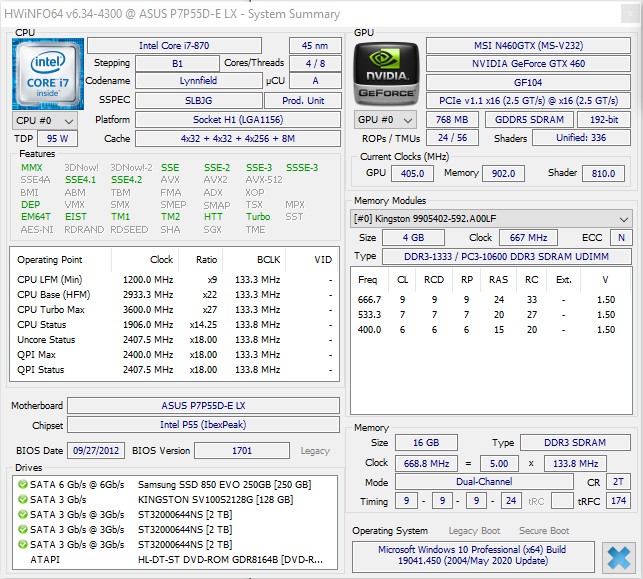Click the Dual-Channel mode field
The height and width of the screenshot is (579, 643).
(484, 482)
